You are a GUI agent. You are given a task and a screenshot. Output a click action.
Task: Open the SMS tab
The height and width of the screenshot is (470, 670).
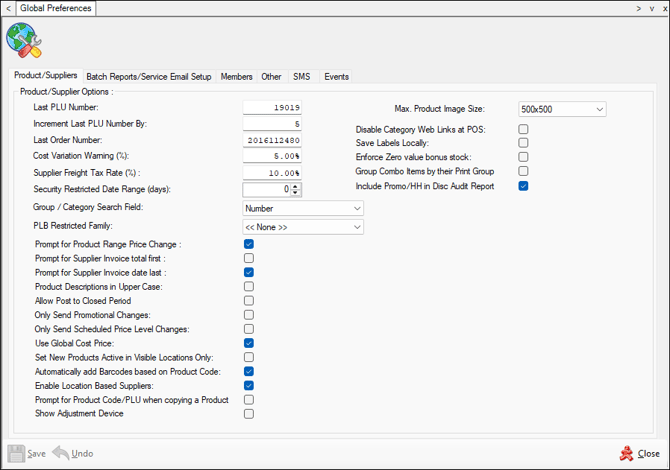[x=302, y=77]
